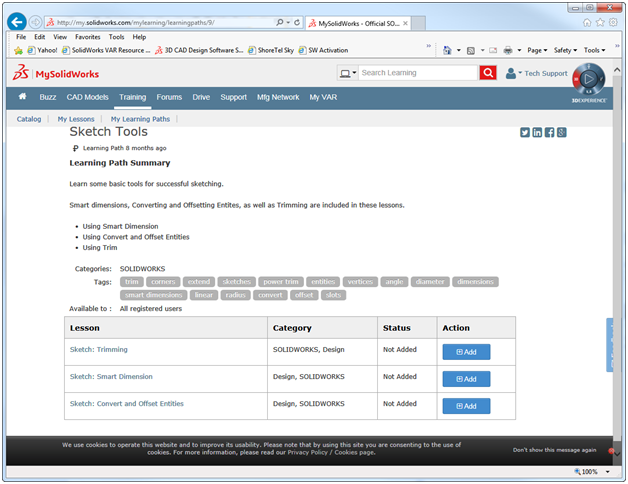
Task: Open the File menu
Action: point(21,37)
